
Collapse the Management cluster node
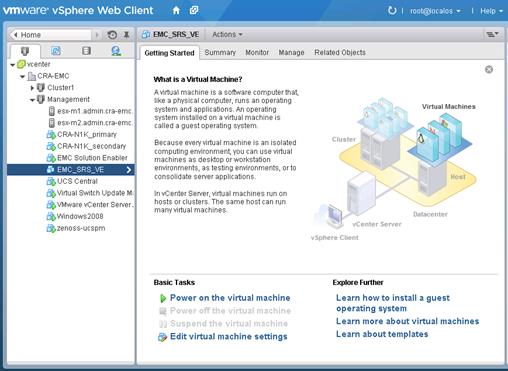point(32,100)
